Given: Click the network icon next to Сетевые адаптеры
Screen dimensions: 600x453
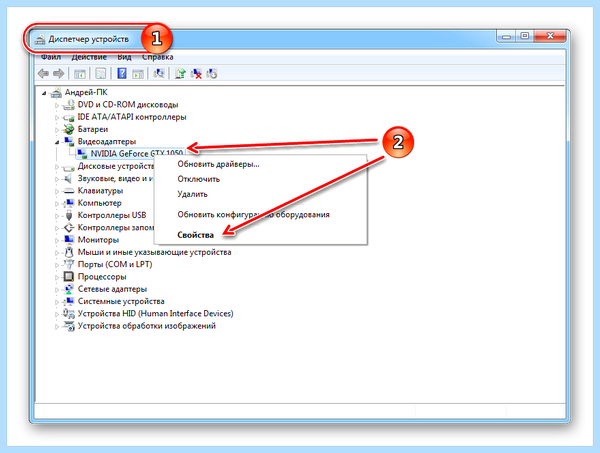Looking at the screenshot, I should (69, 288).
